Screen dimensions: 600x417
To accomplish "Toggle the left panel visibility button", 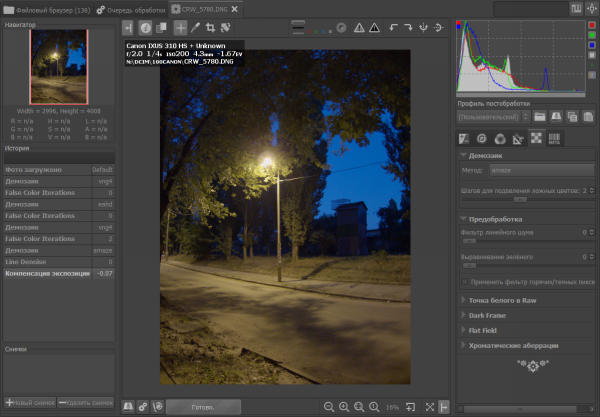I will 128,28.
